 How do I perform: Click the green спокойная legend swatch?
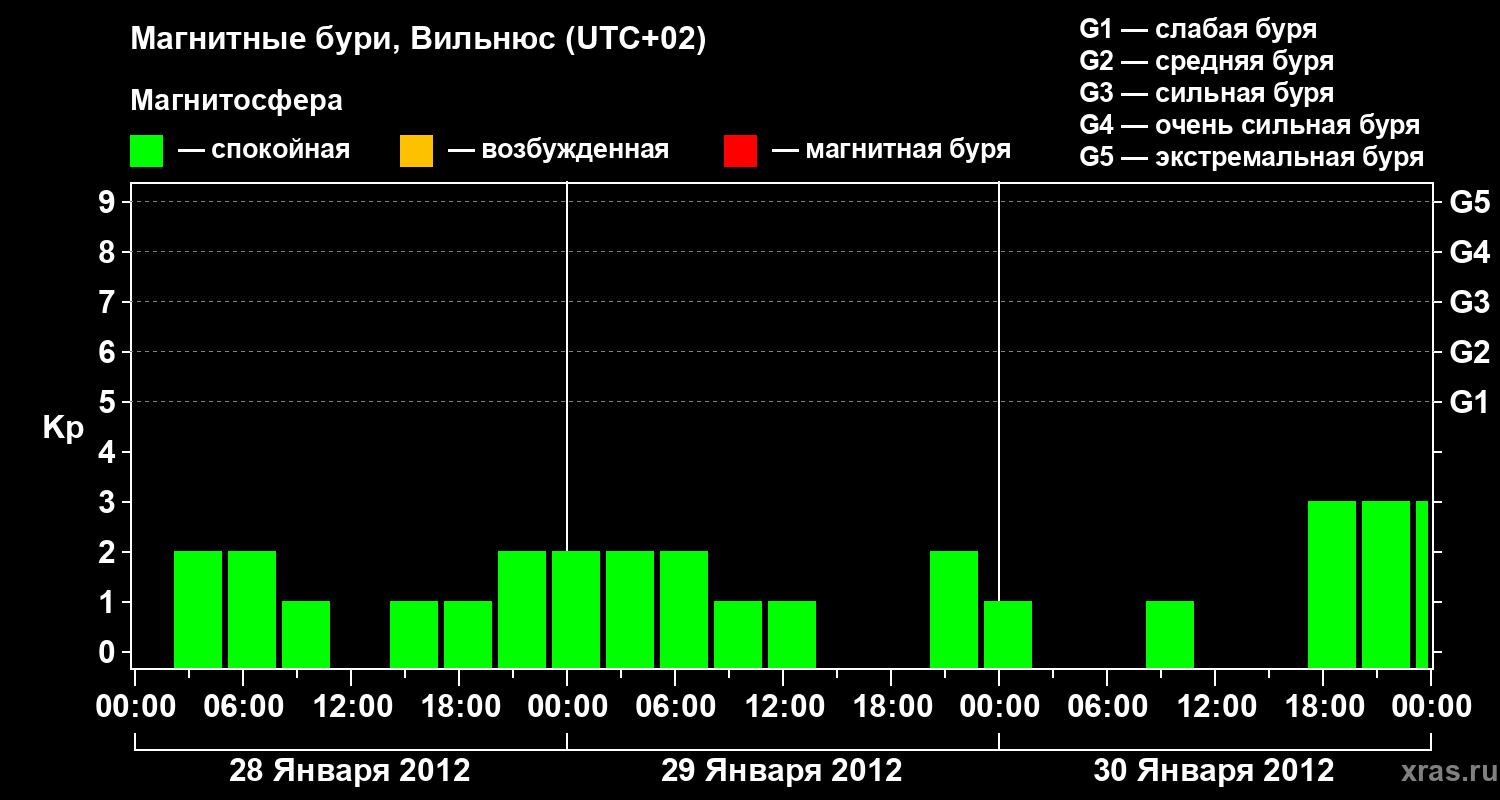coord(147,151)
